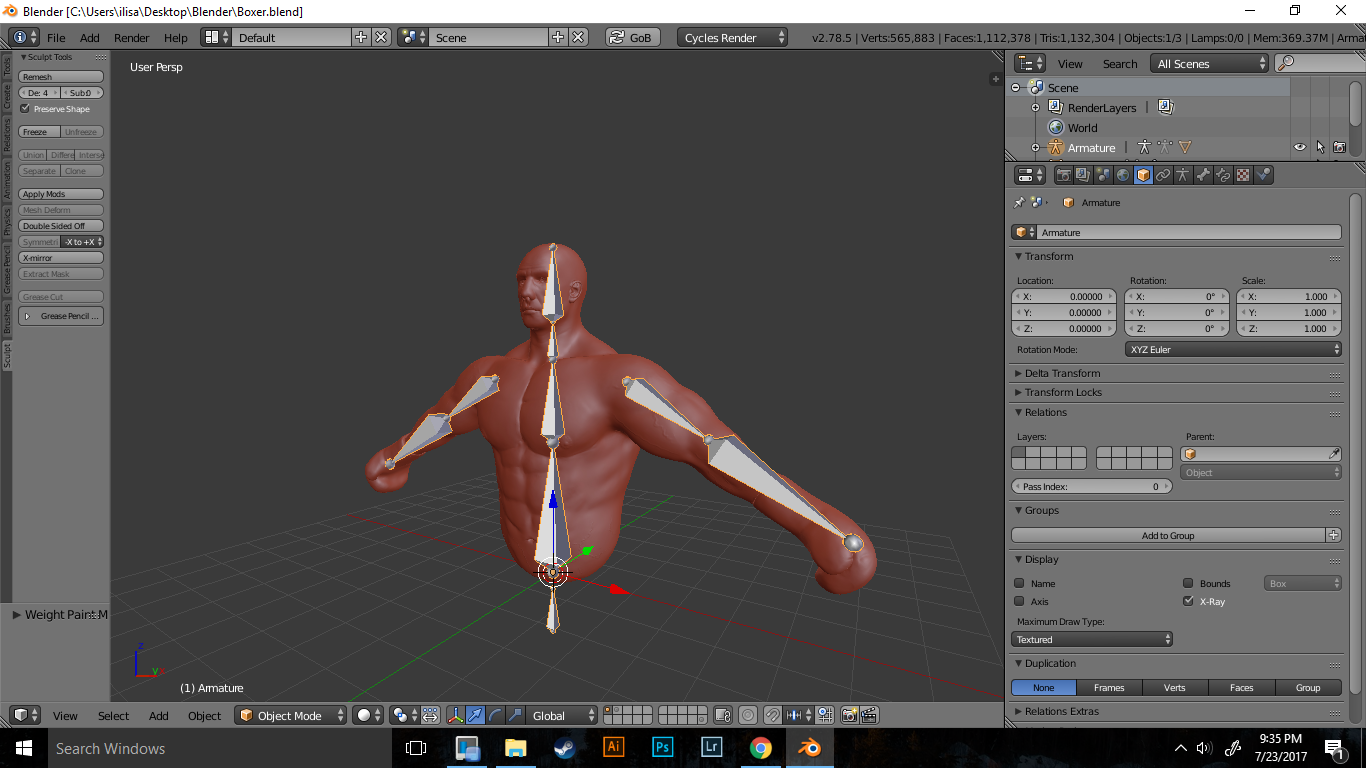Open the Select menu in 3D view header
1366x768 pixels.
click(x=113, y=715)
